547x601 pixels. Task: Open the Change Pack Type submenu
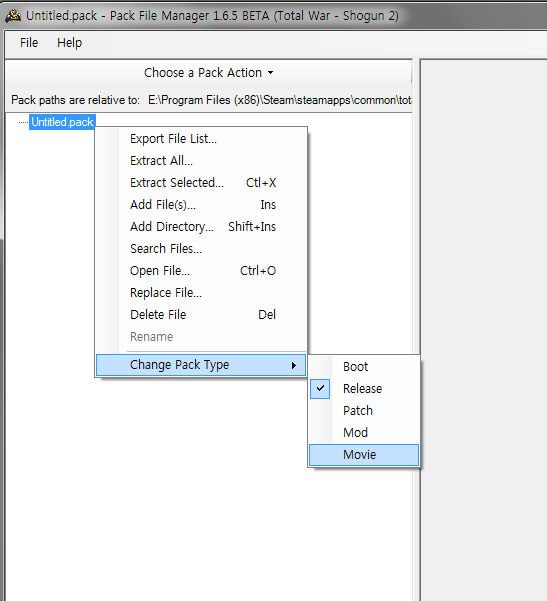201,365
